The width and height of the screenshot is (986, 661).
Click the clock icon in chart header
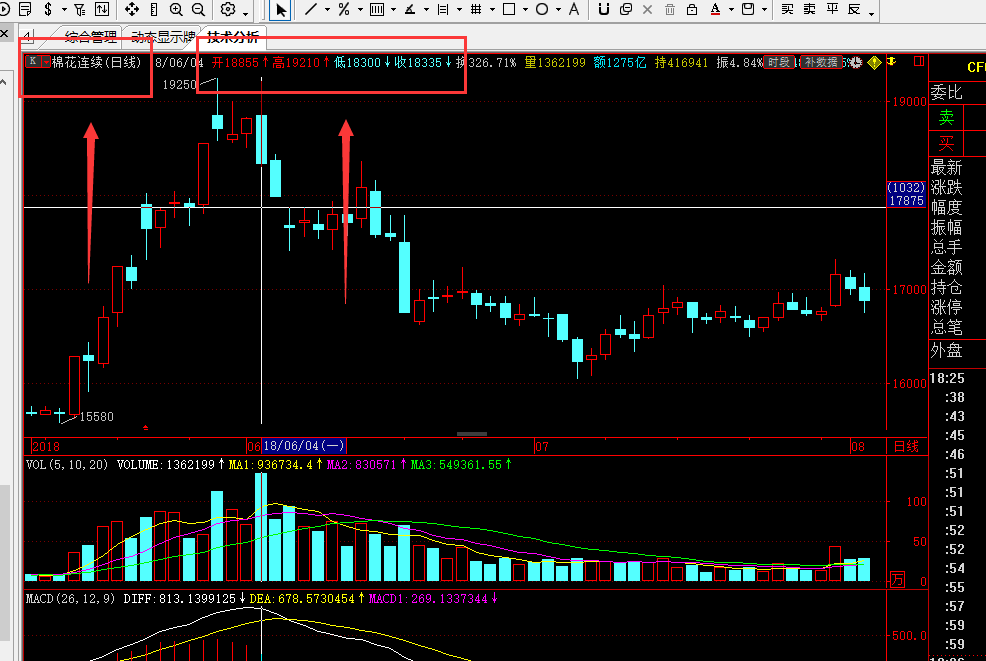(x=856, y=62)
